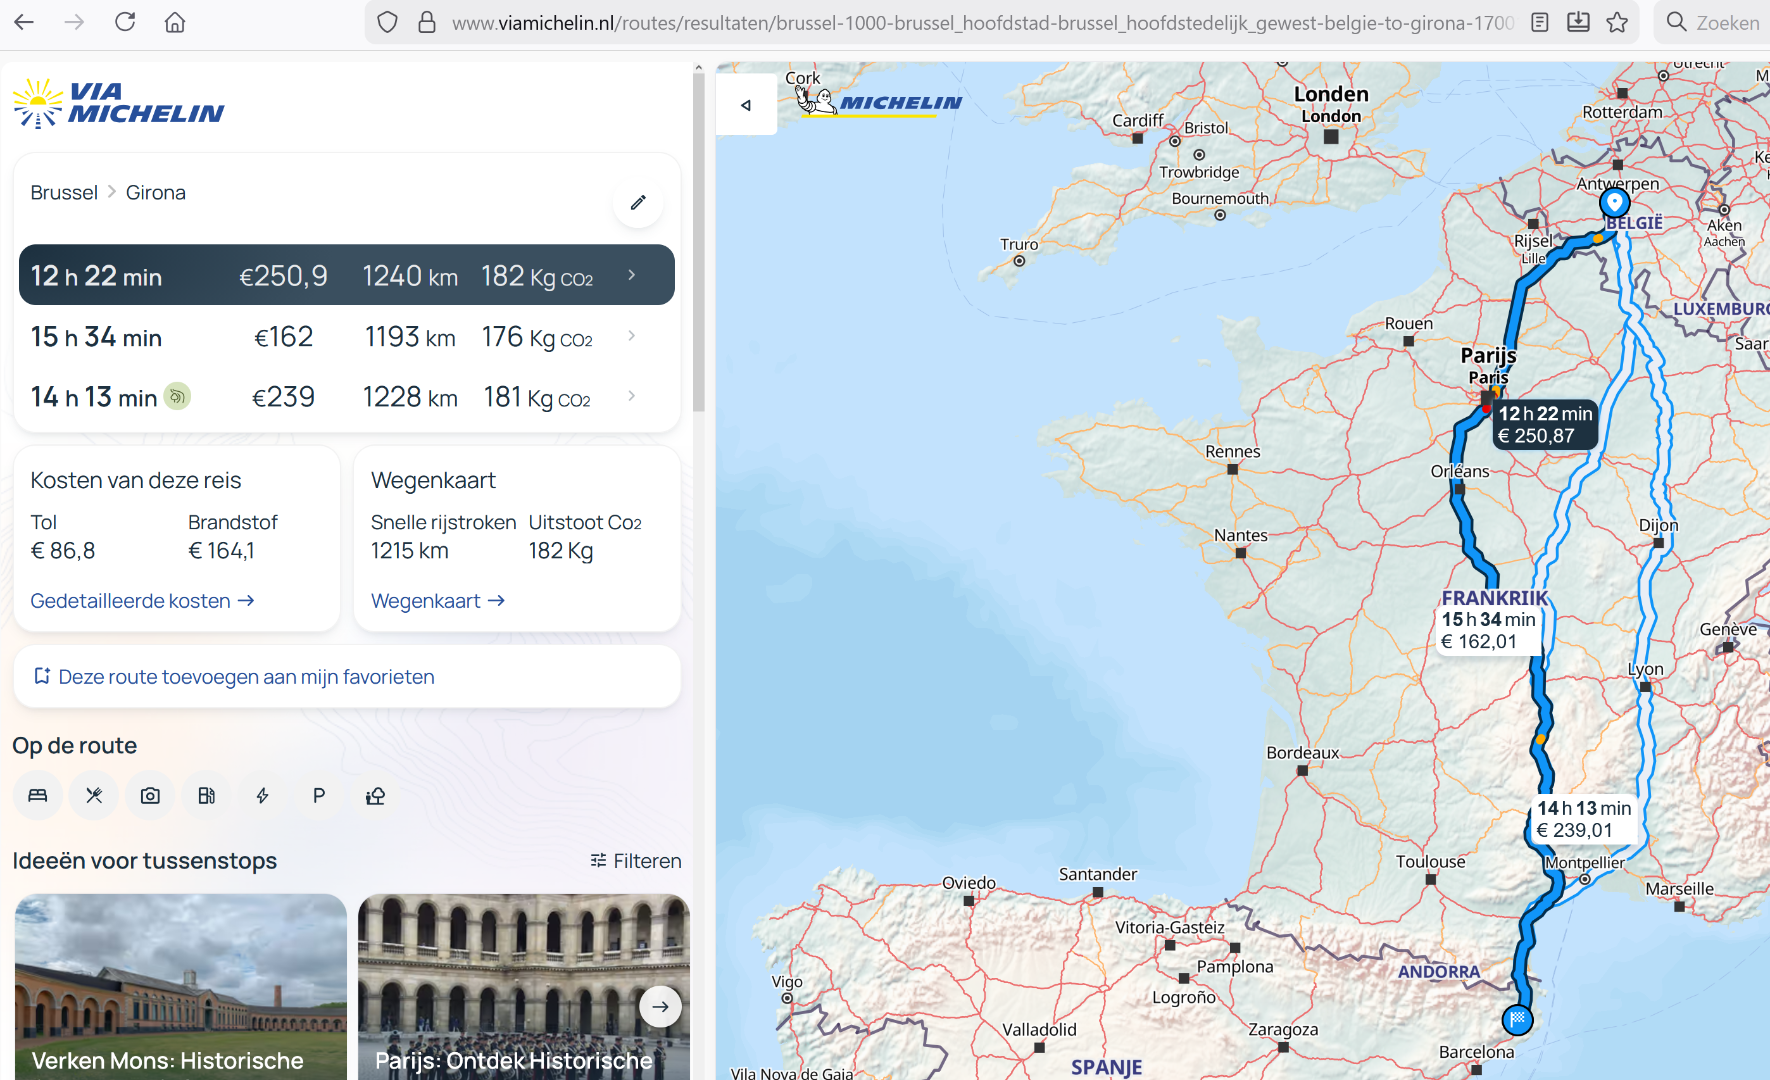Open the Verken Mons stopover card
1770x1080 pixels.
pyautogui.click(x=180, y=986)
